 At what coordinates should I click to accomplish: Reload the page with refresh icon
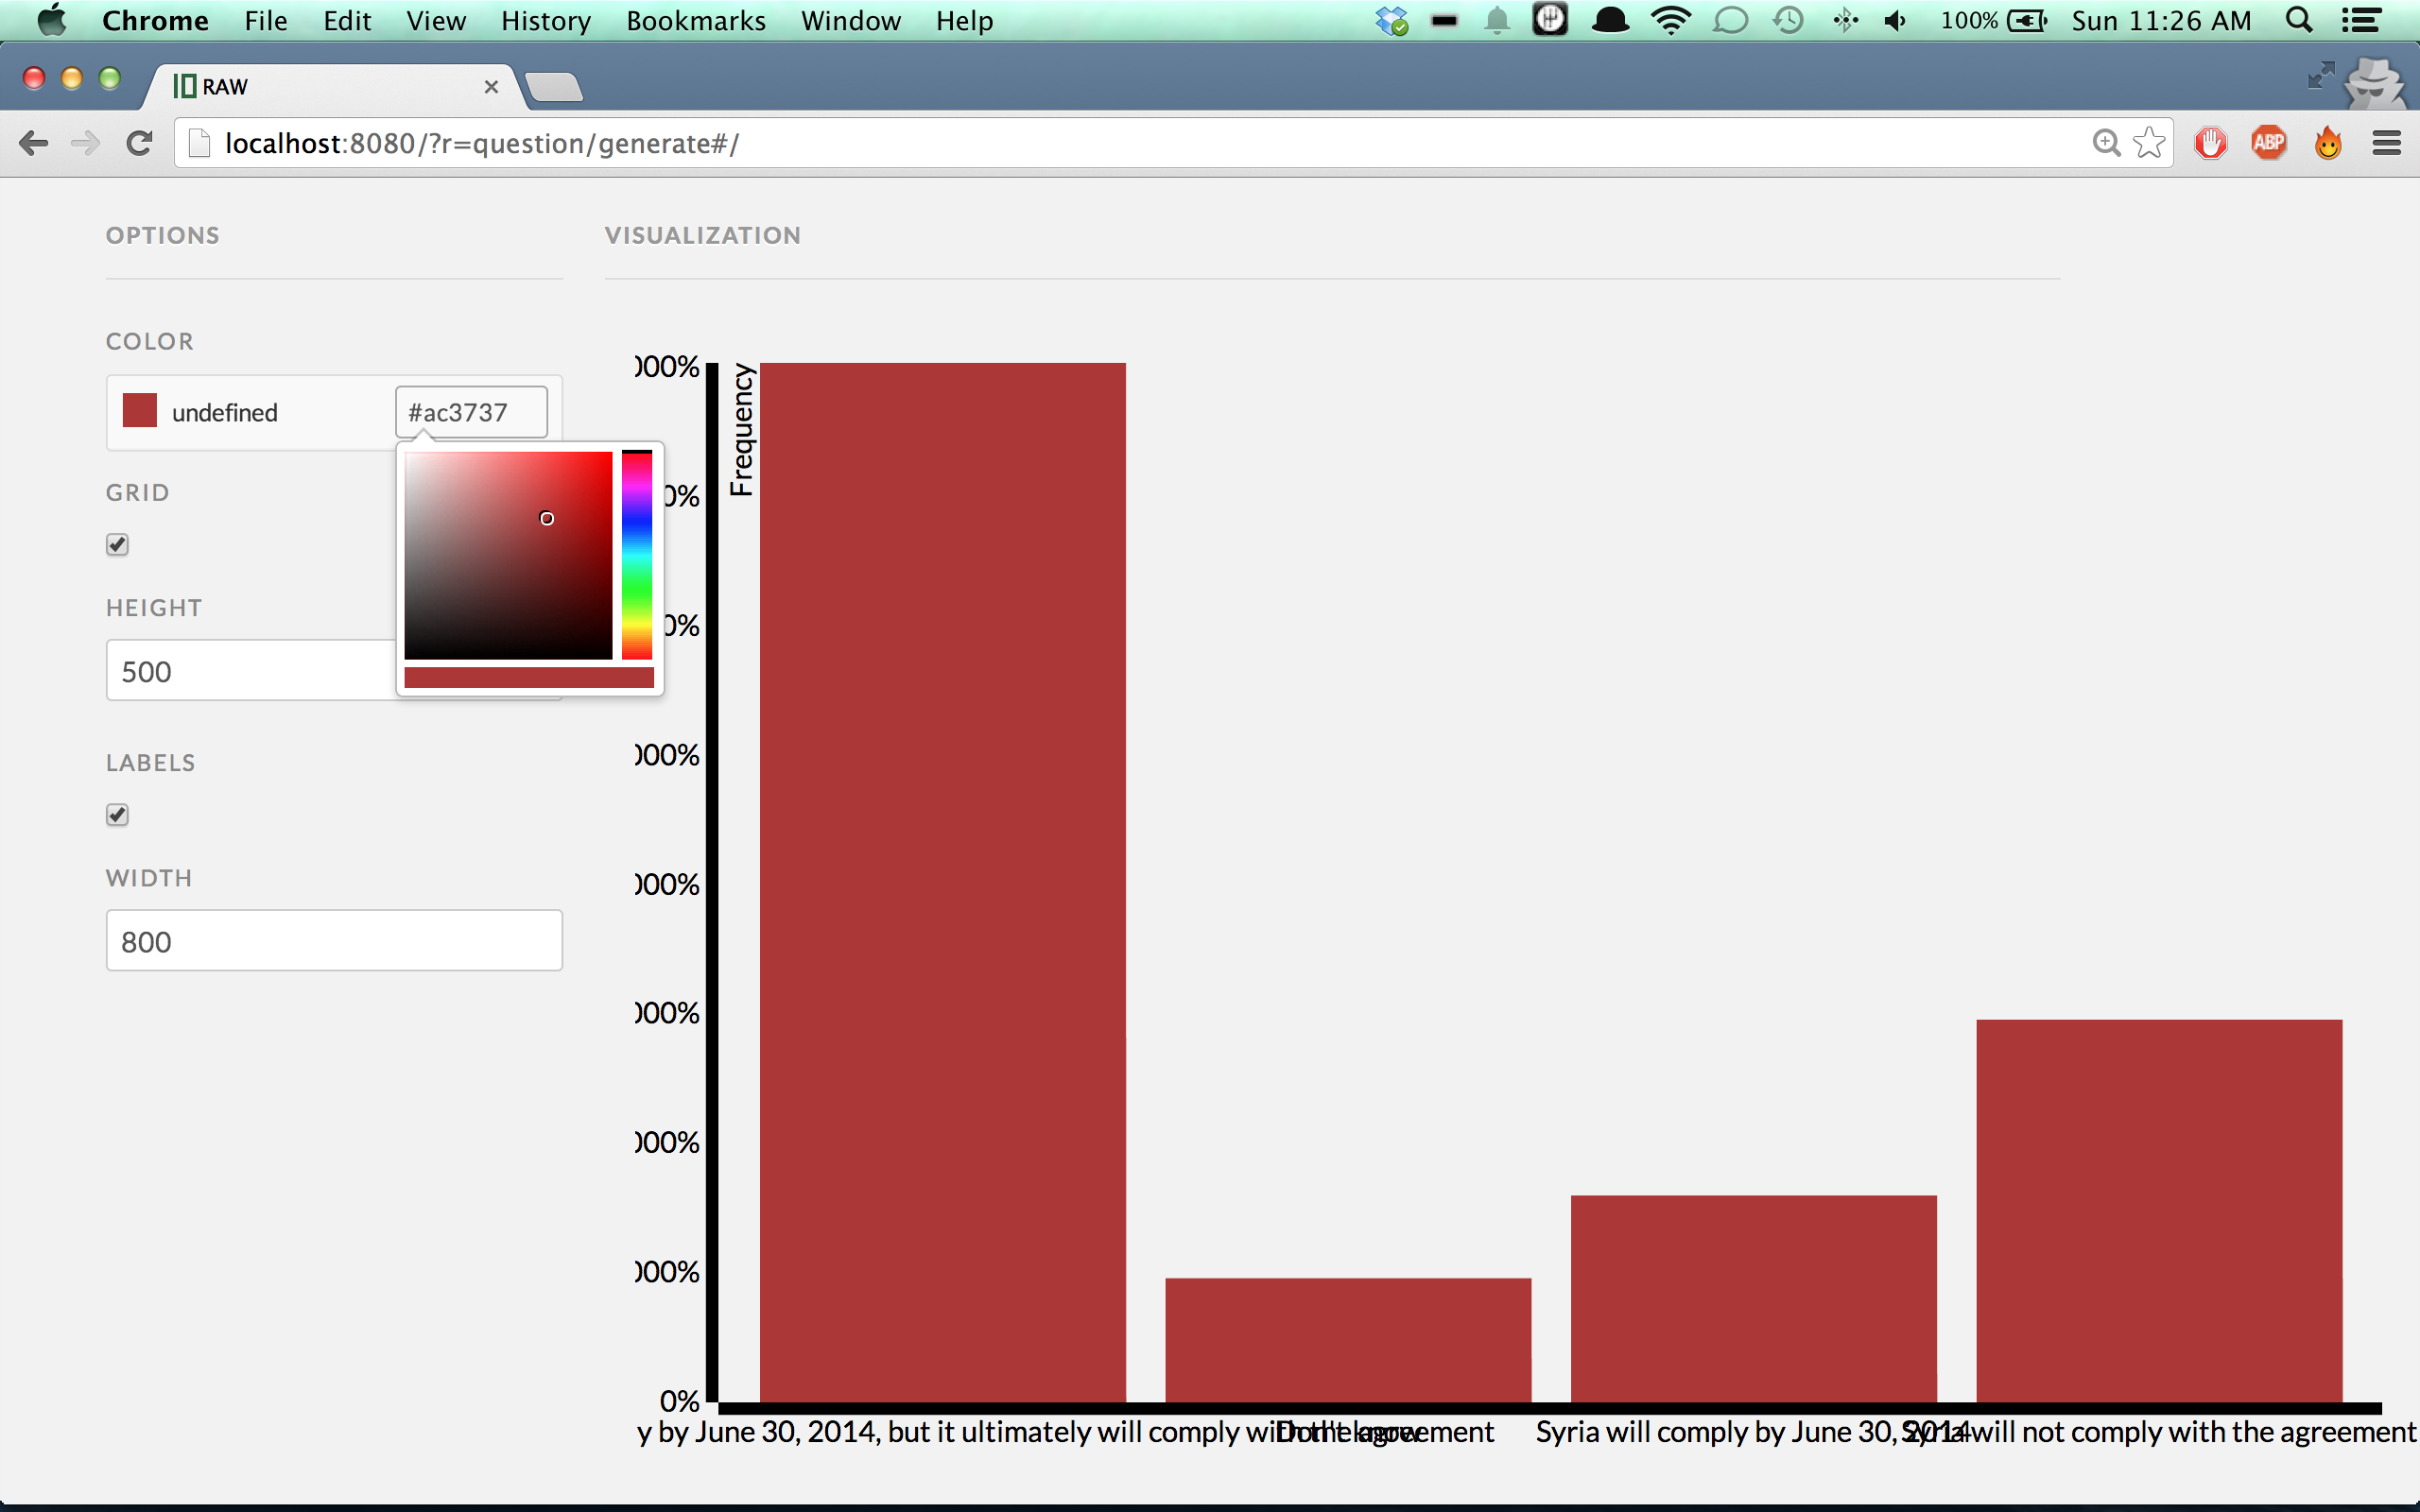coord(139,144)
